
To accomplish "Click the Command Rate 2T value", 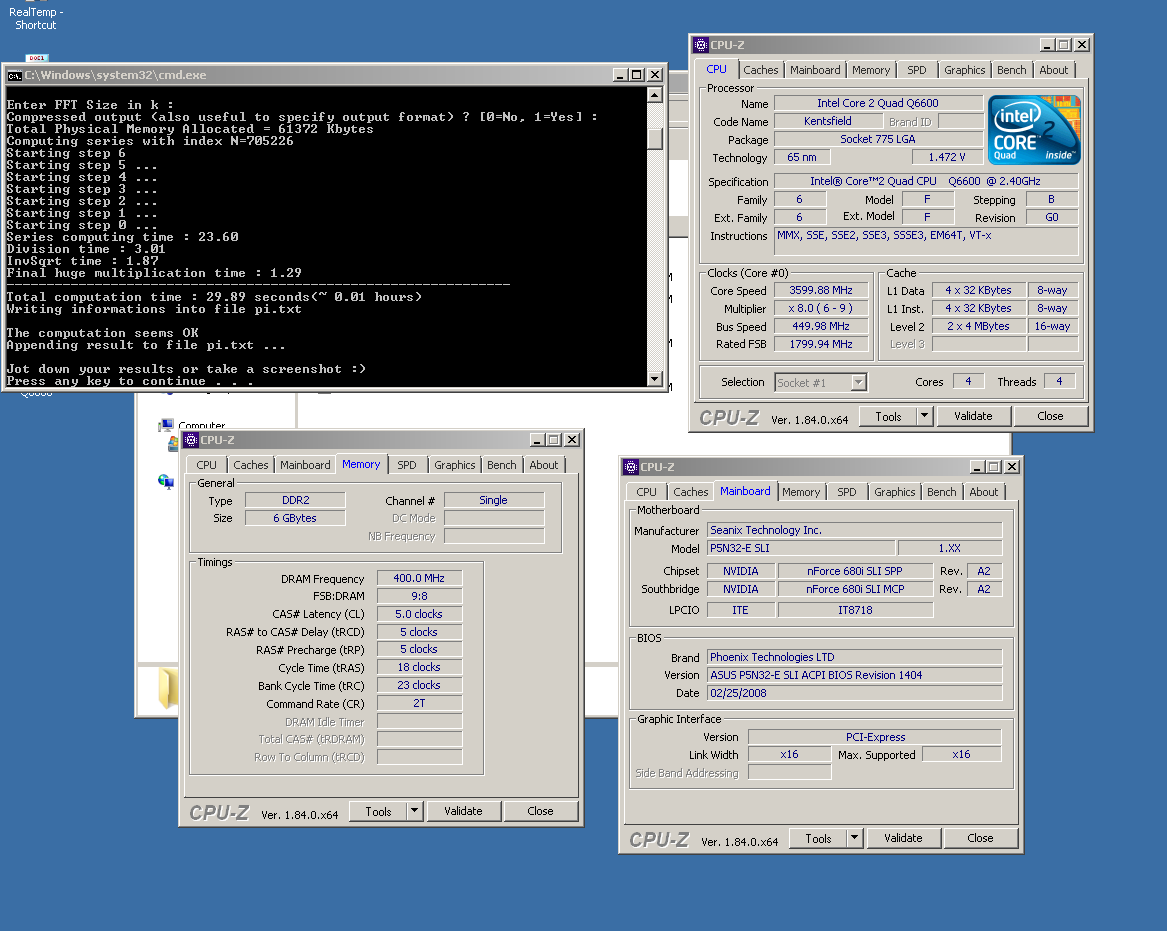I will 419,703.
